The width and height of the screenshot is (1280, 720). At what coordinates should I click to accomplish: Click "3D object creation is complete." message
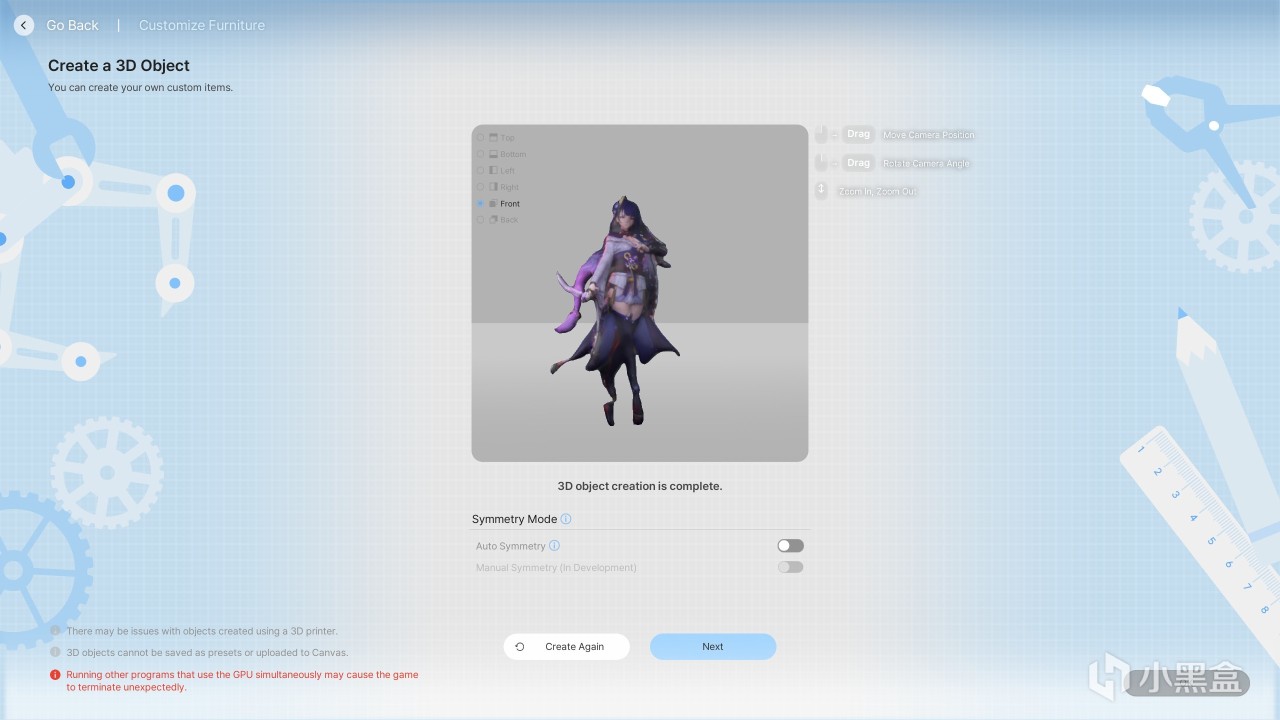click(640, 486)
